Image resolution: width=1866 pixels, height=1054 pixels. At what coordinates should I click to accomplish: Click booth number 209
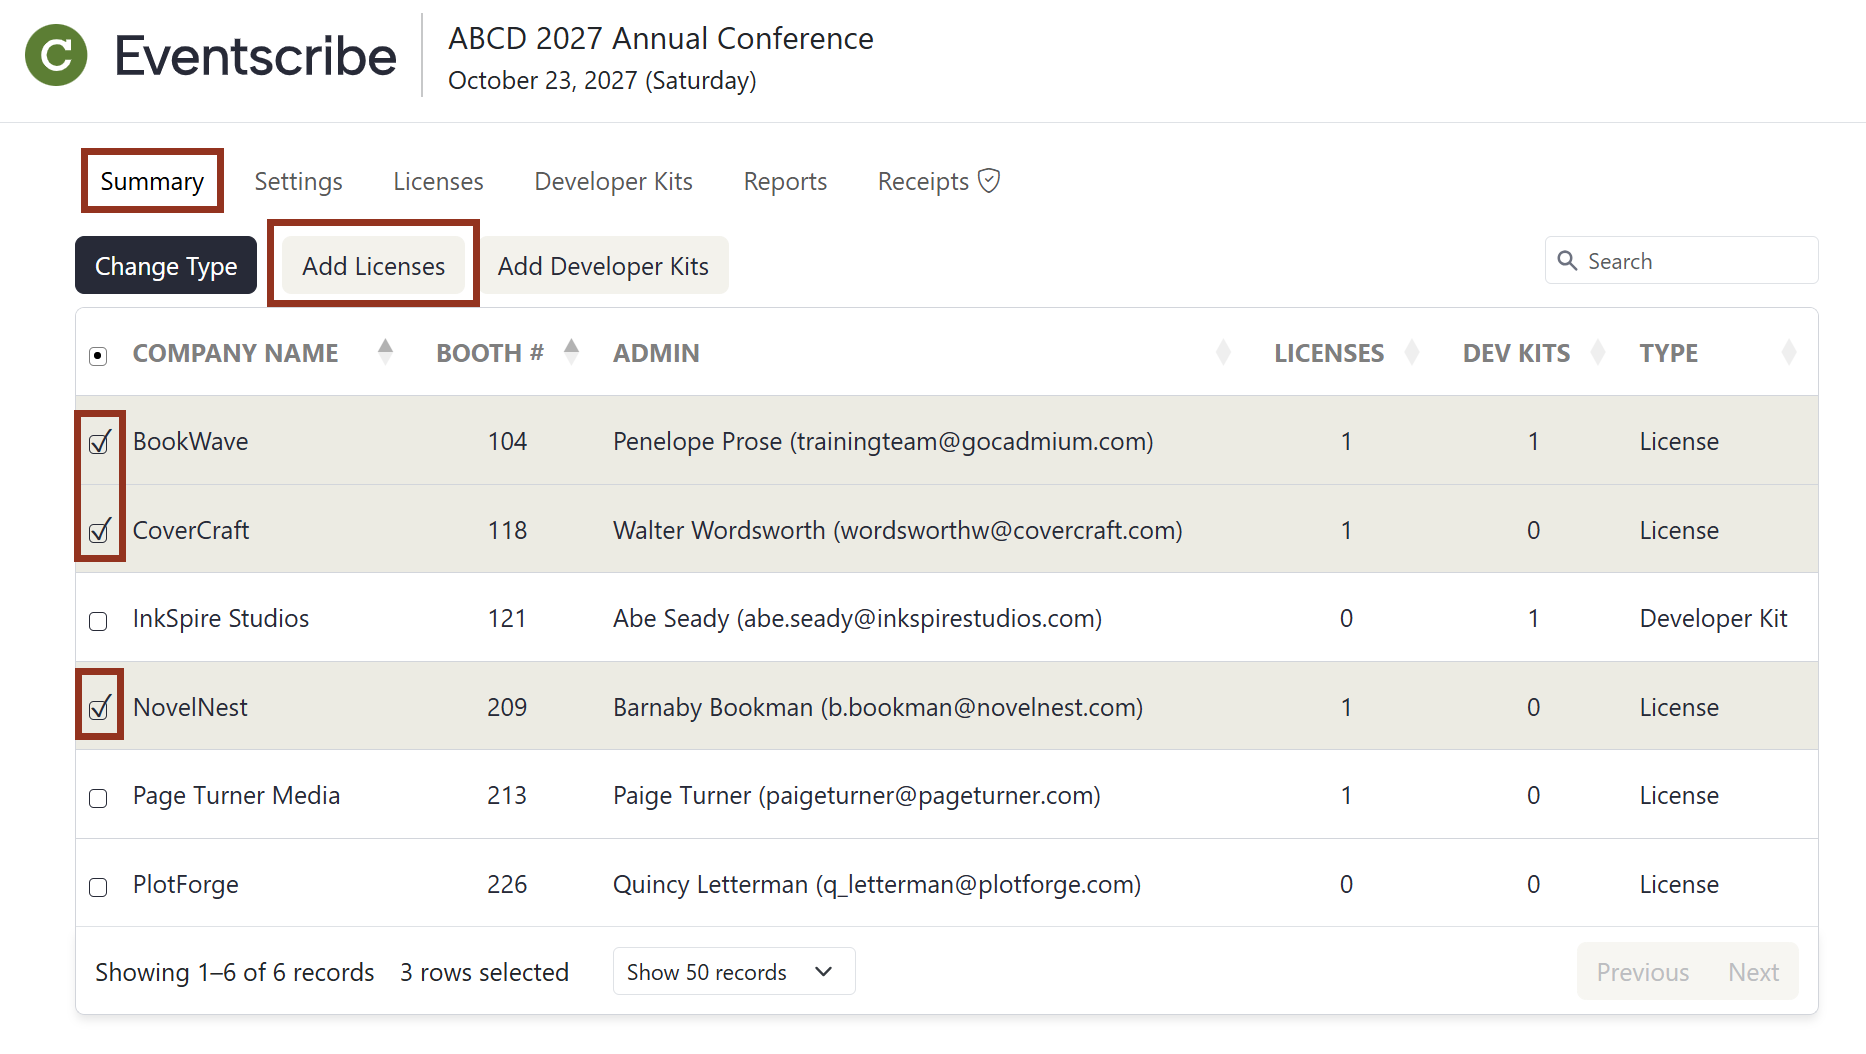click(507, 707)
